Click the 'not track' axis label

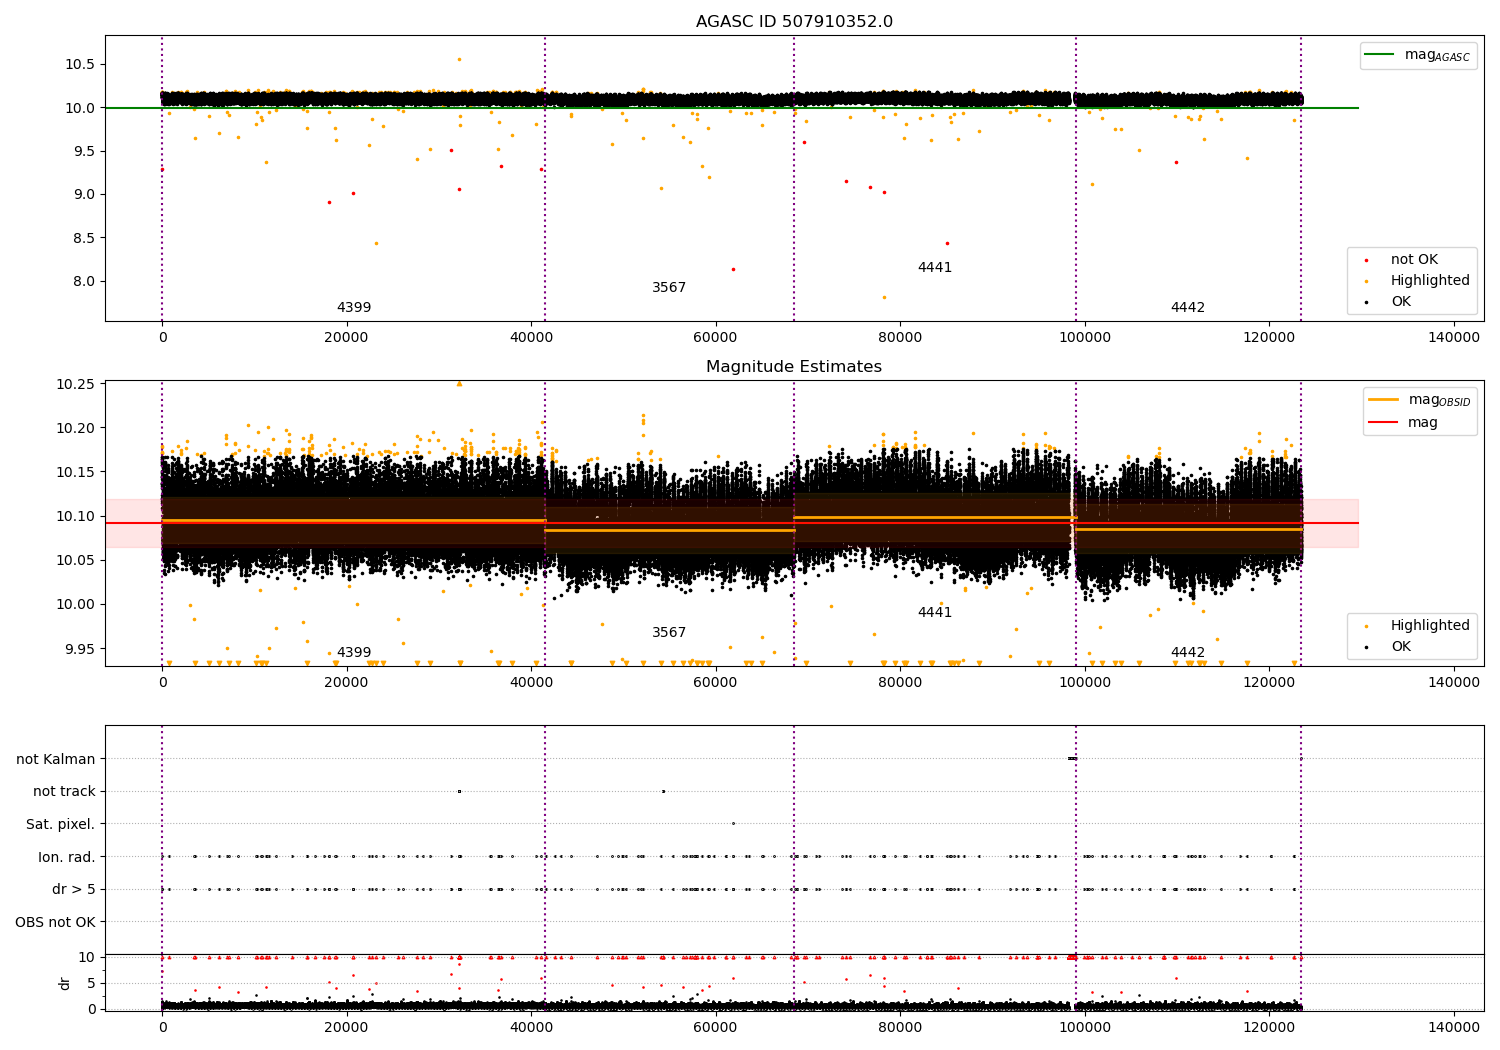tap(64, 792)
